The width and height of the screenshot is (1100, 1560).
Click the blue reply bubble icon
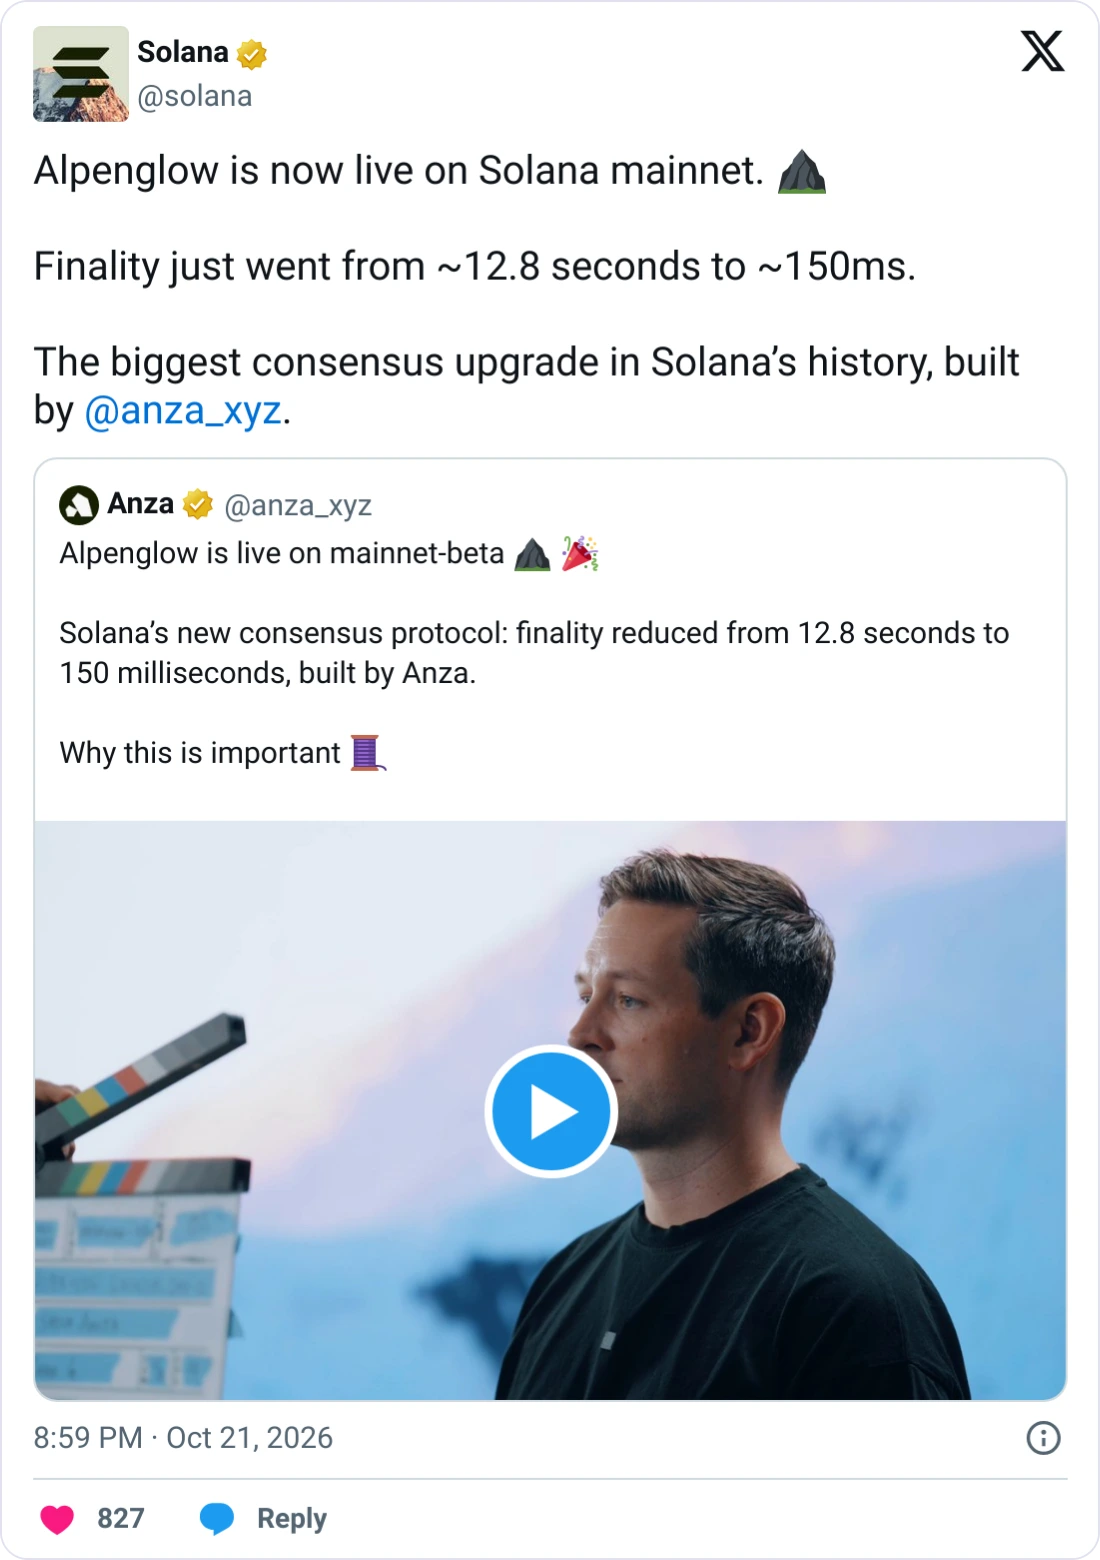217,1519
